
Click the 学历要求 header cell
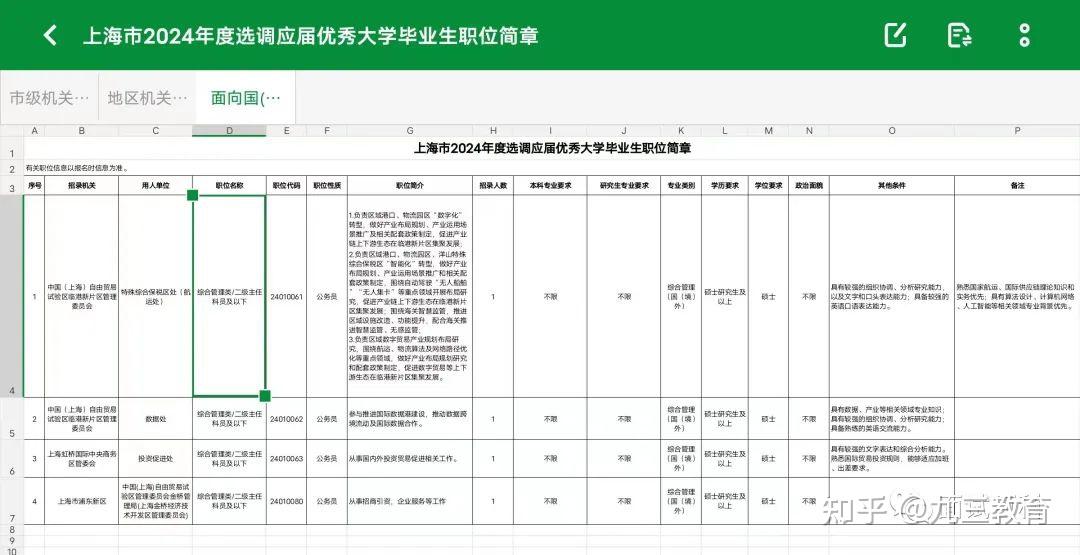[x=725, y=186]
